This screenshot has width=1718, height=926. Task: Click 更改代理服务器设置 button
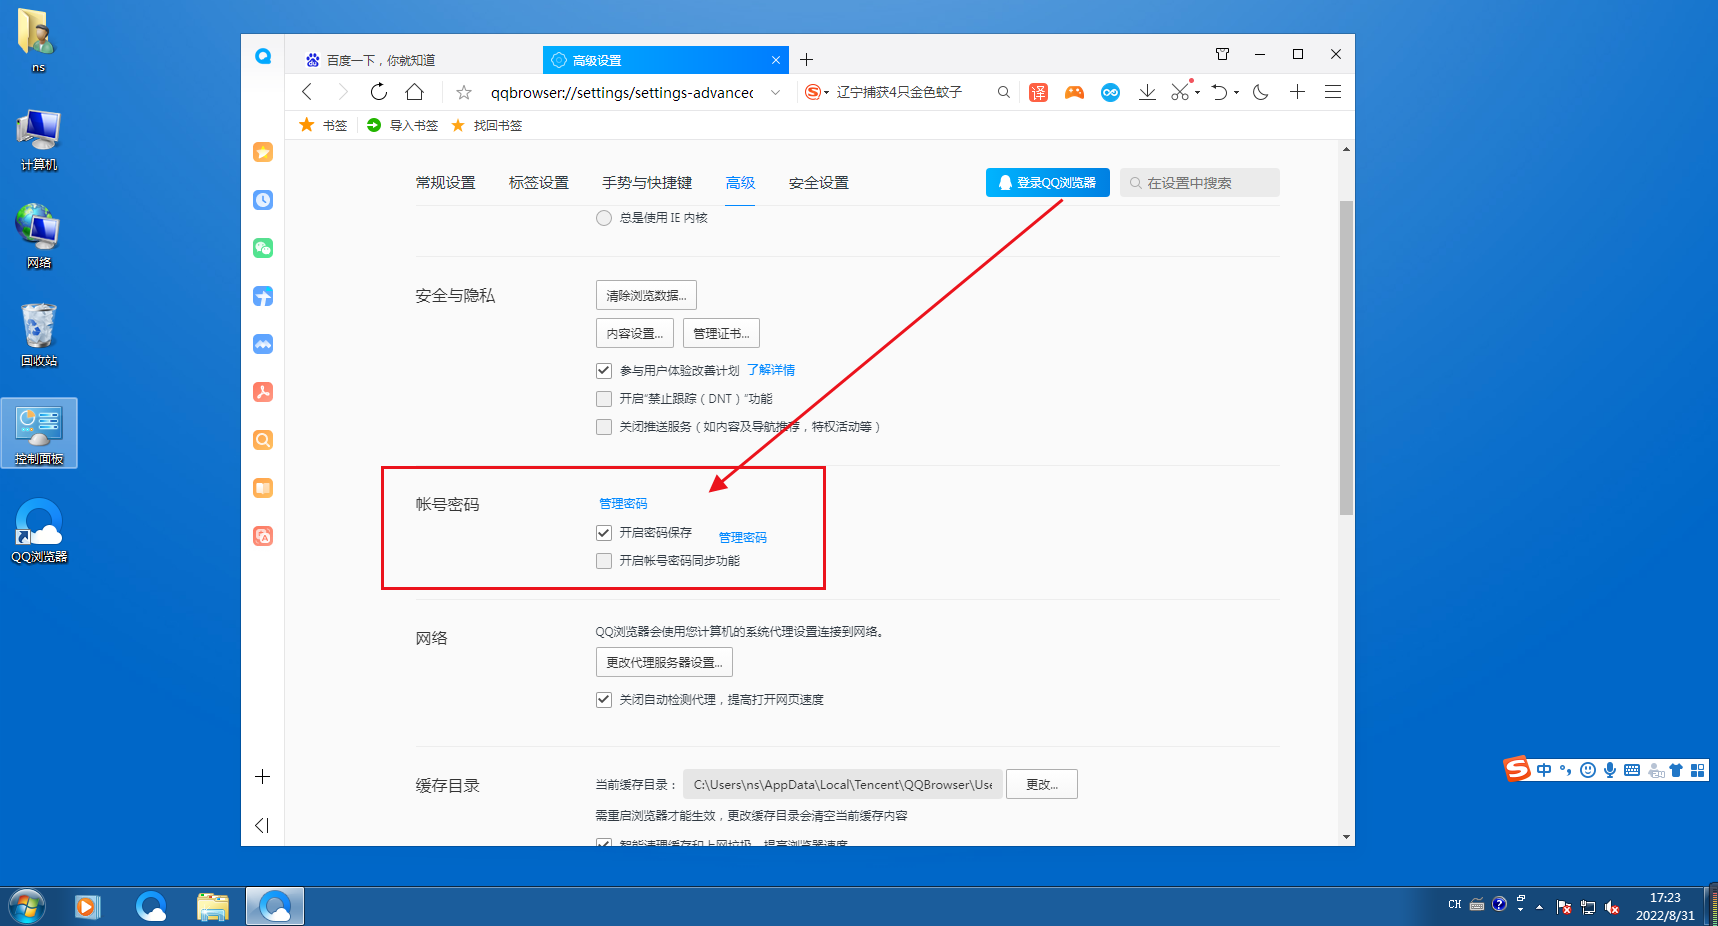[665, 662]
